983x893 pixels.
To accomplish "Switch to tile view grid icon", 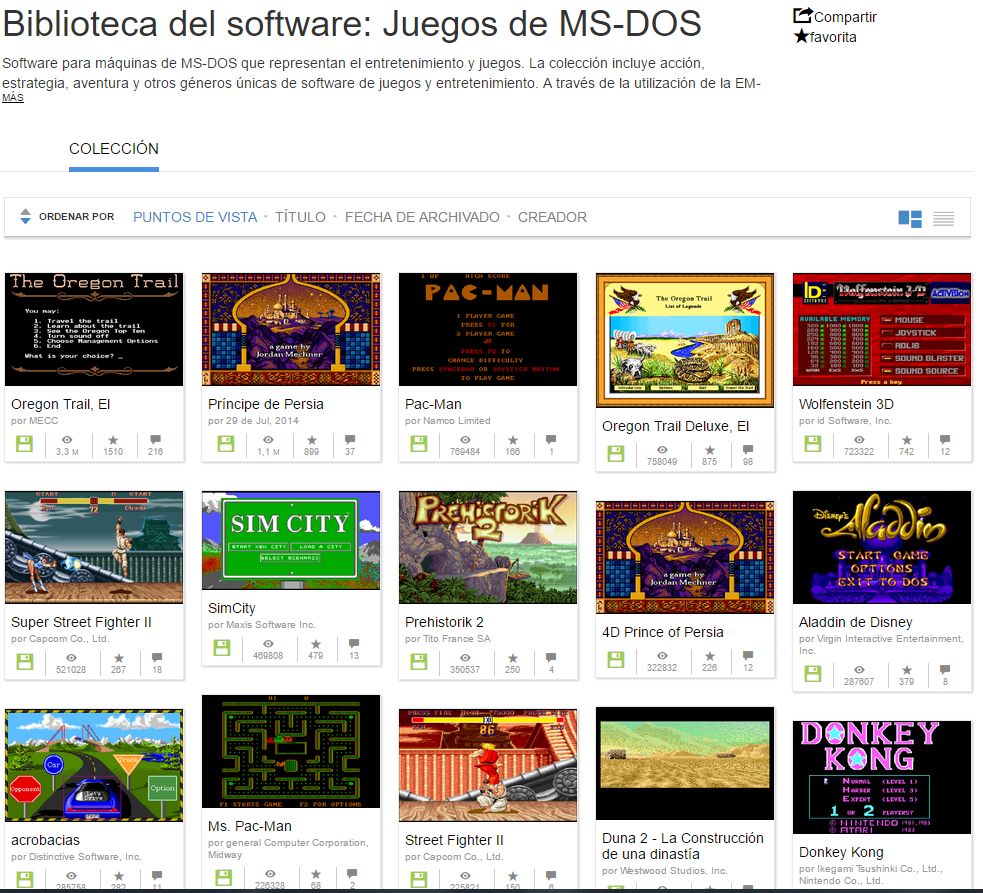I will [910, 216].
